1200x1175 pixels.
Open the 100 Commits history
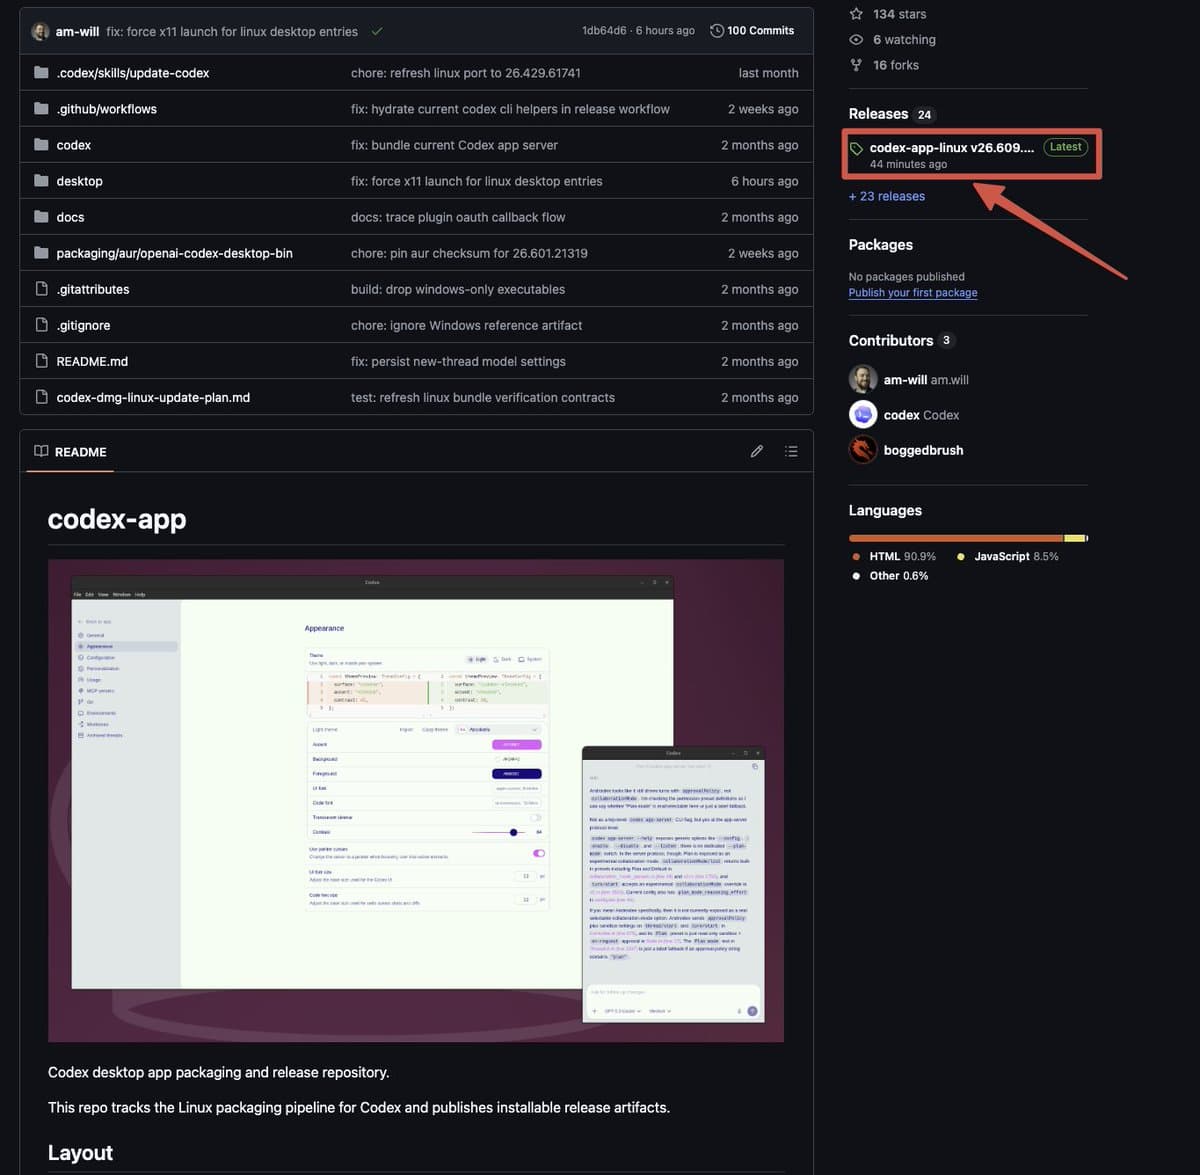click(x=752, y=31)
